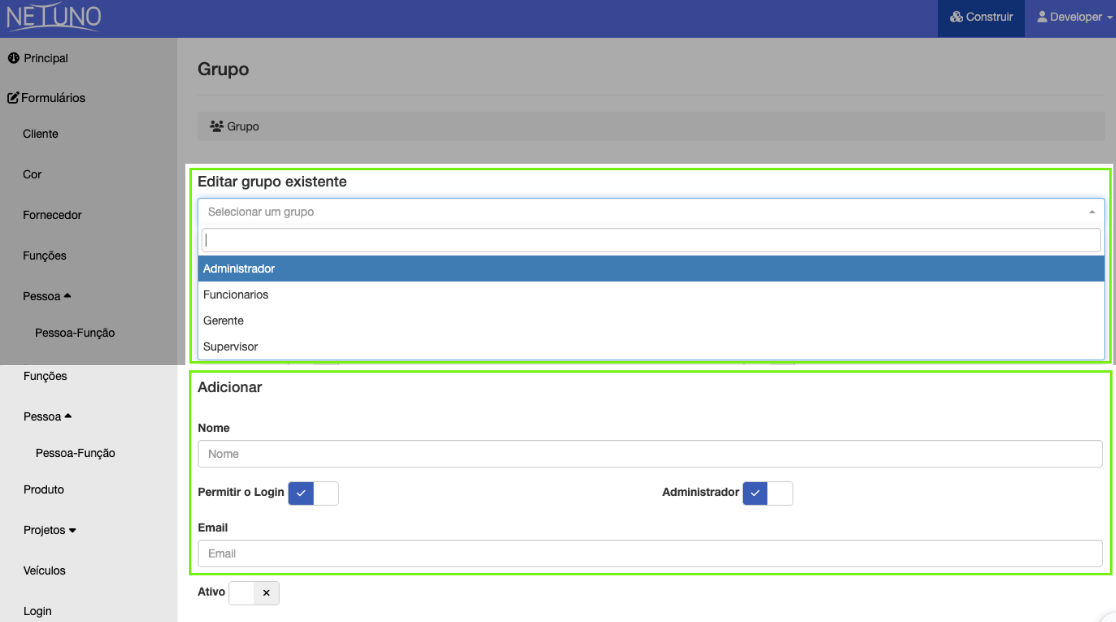Collapse the Selecionar um grupo dropdown
This screenshot has width=1116, height=622.
tap(1091, 212)
